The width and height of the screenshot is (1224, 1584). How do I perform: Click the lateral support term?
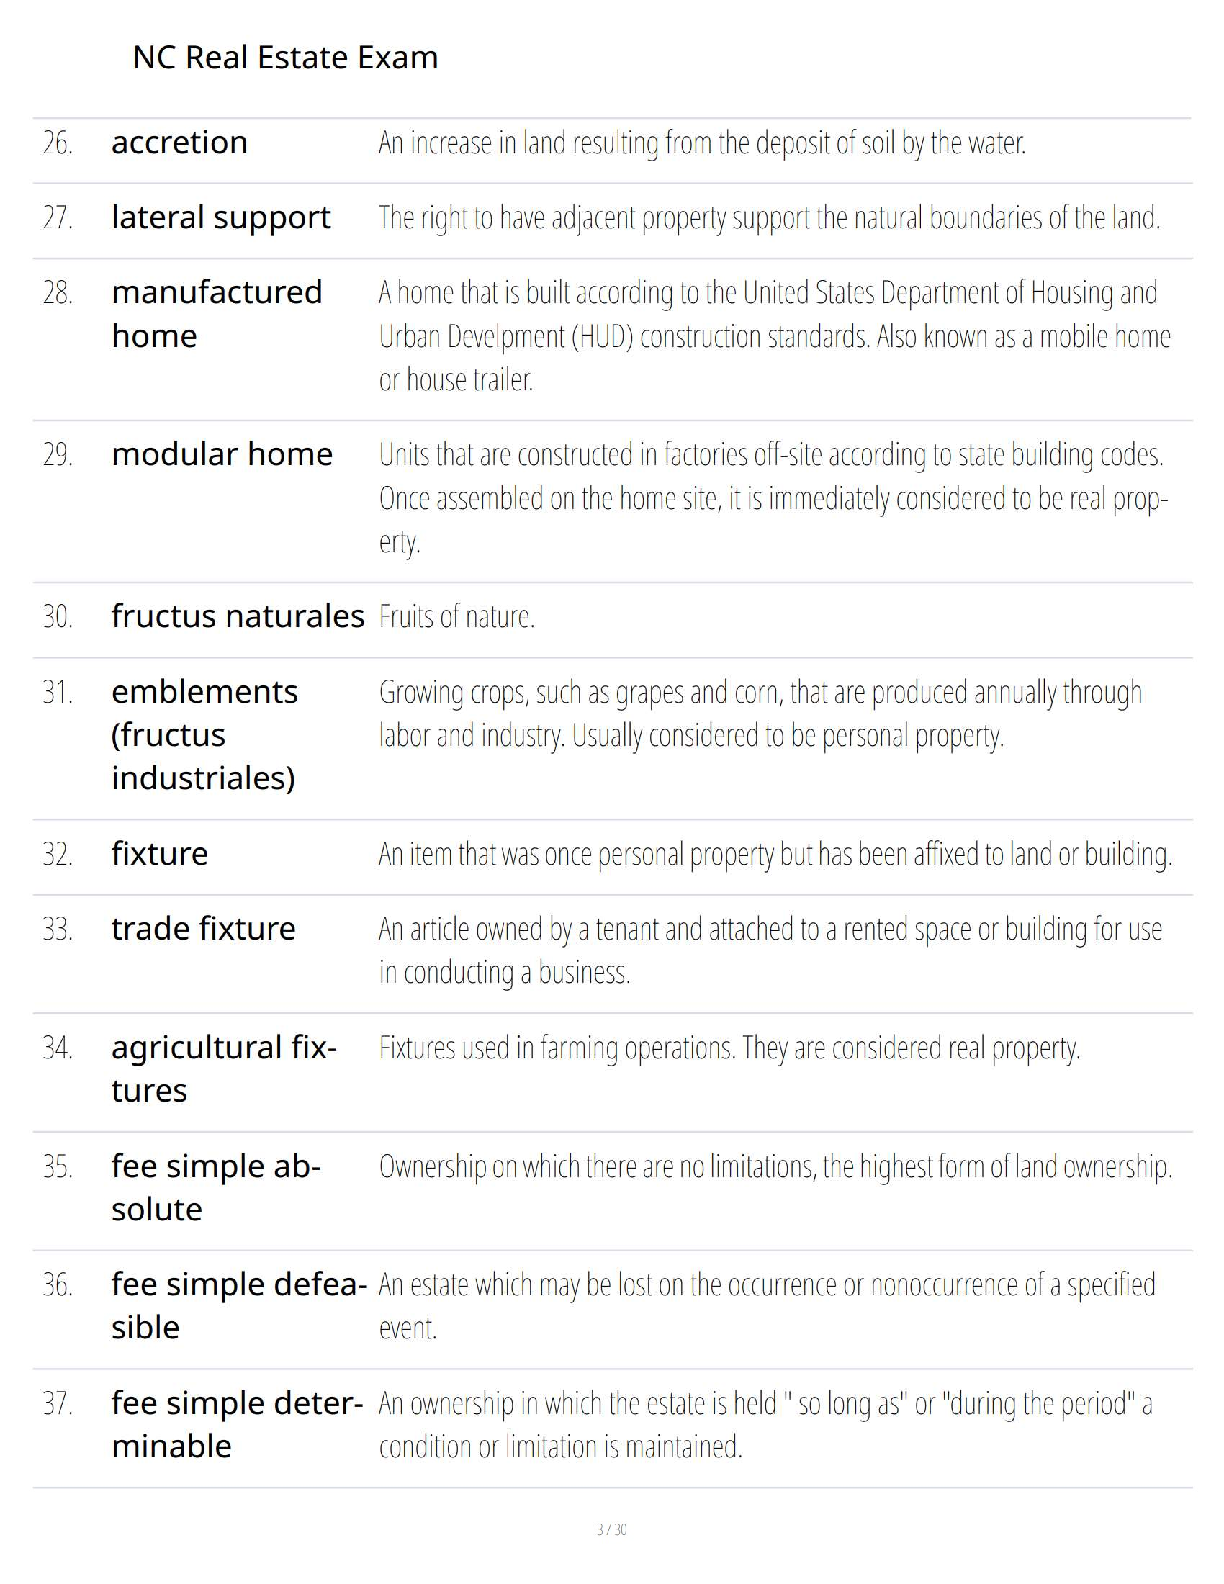[221, 218]
